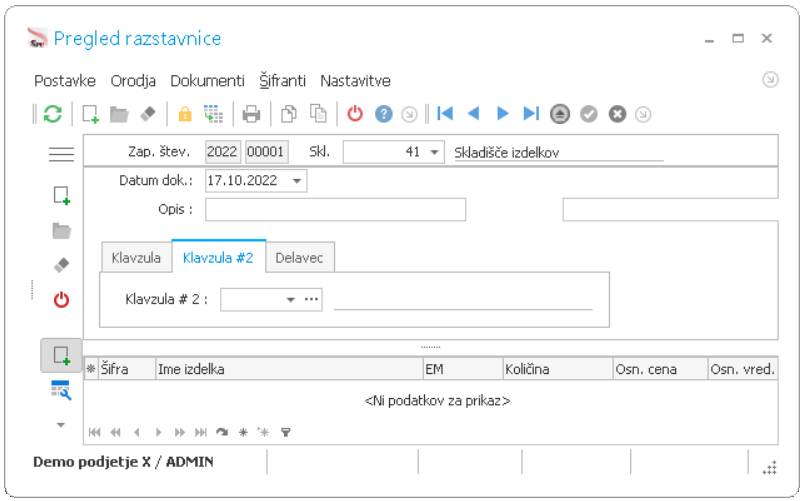Open Postavke menu
Screen dimensions: 803x501
[65, 81]
